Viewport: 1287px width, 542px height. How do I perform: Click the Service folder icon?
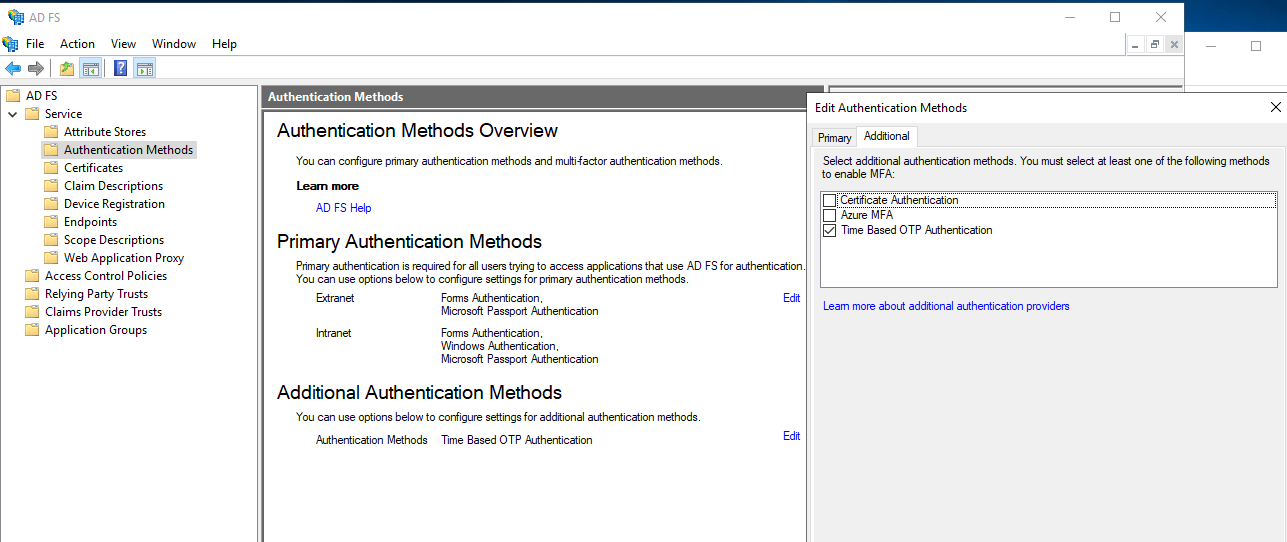click(x=32, y=114)
